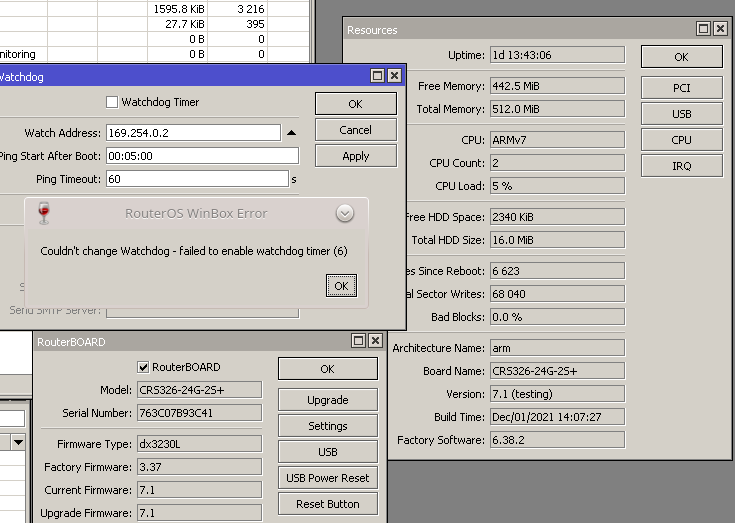735x523 pixels.
Task: Click OK in the Watchdog window
Action: (356, 104)
